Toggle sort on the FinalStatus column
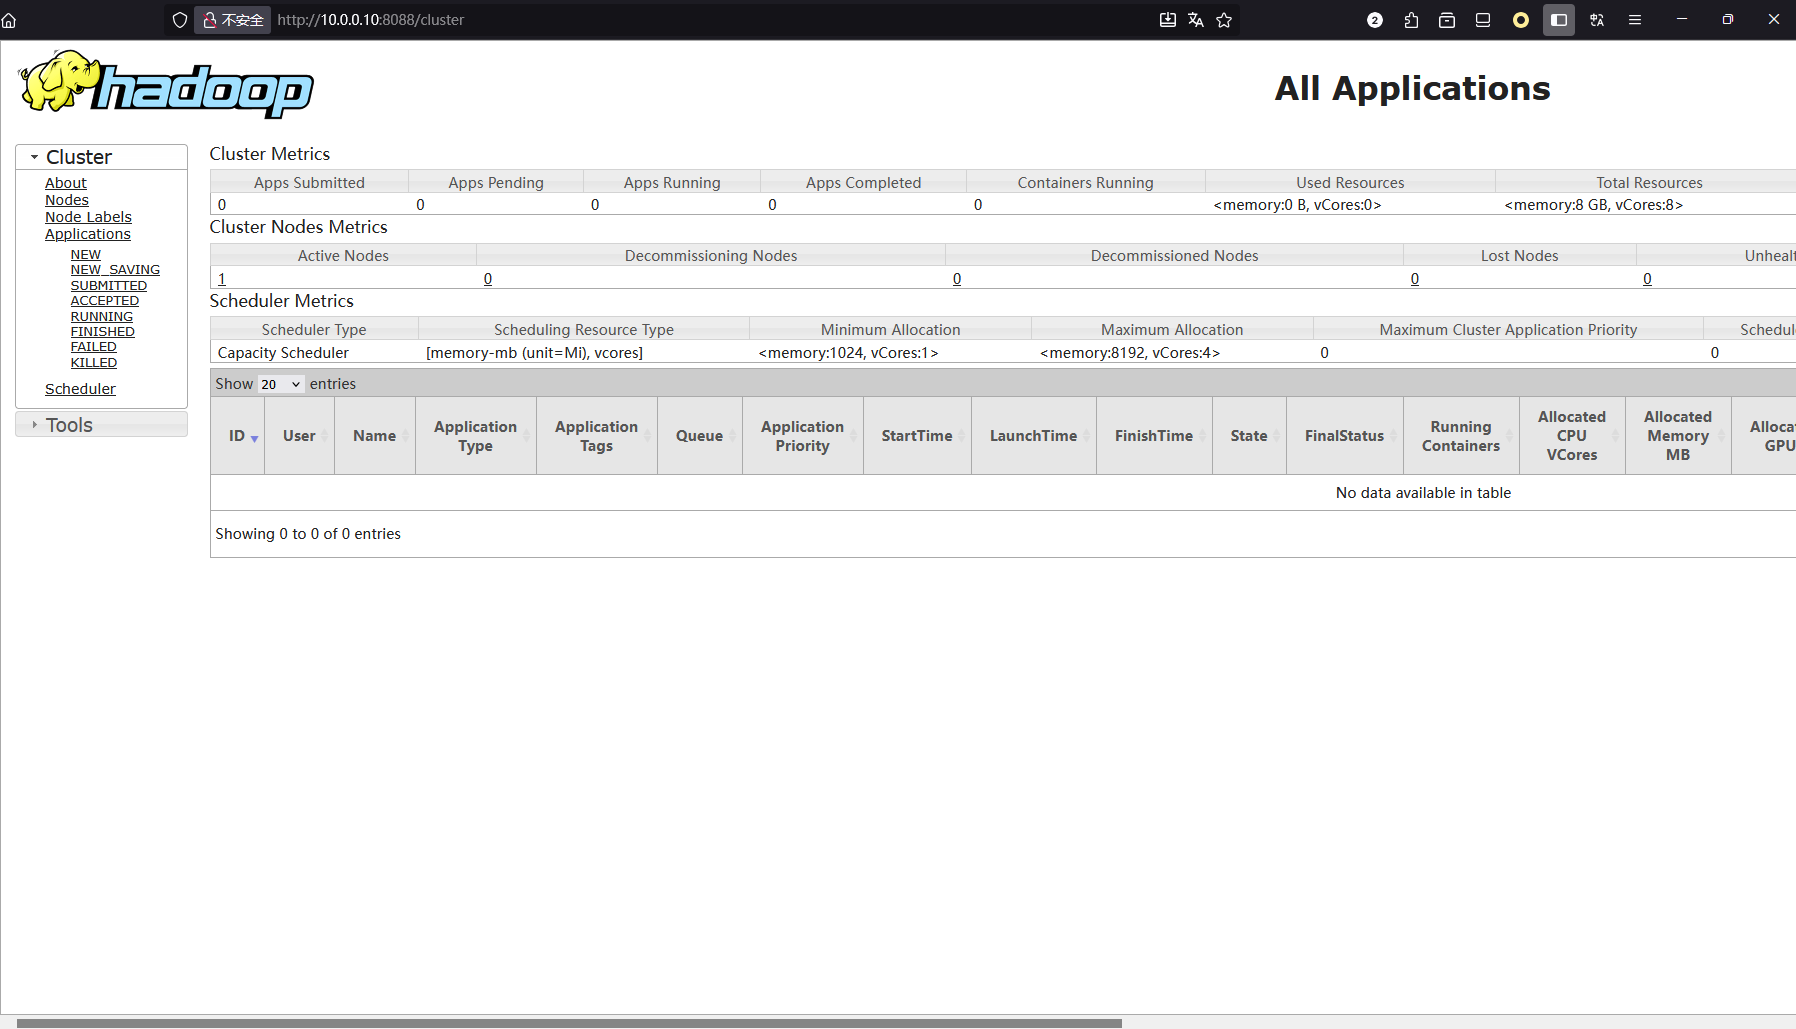 coord(1344,436)
